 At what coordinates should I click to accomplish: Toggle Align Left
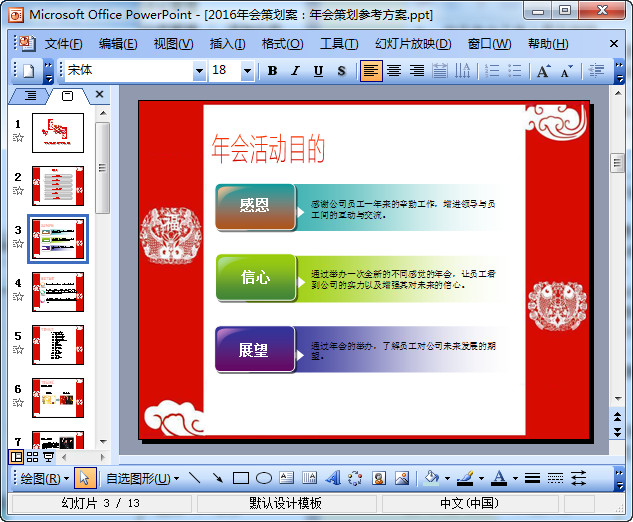click(x=371, y=71)
